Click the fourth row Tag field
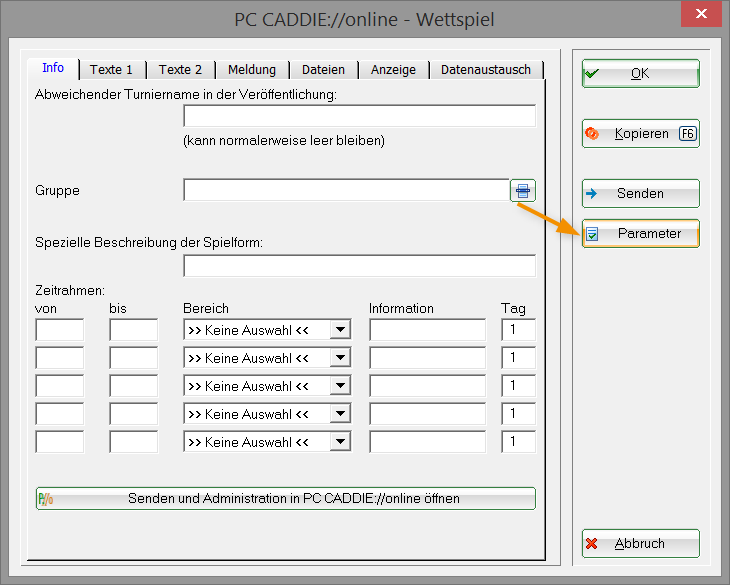 coord(519,414)
